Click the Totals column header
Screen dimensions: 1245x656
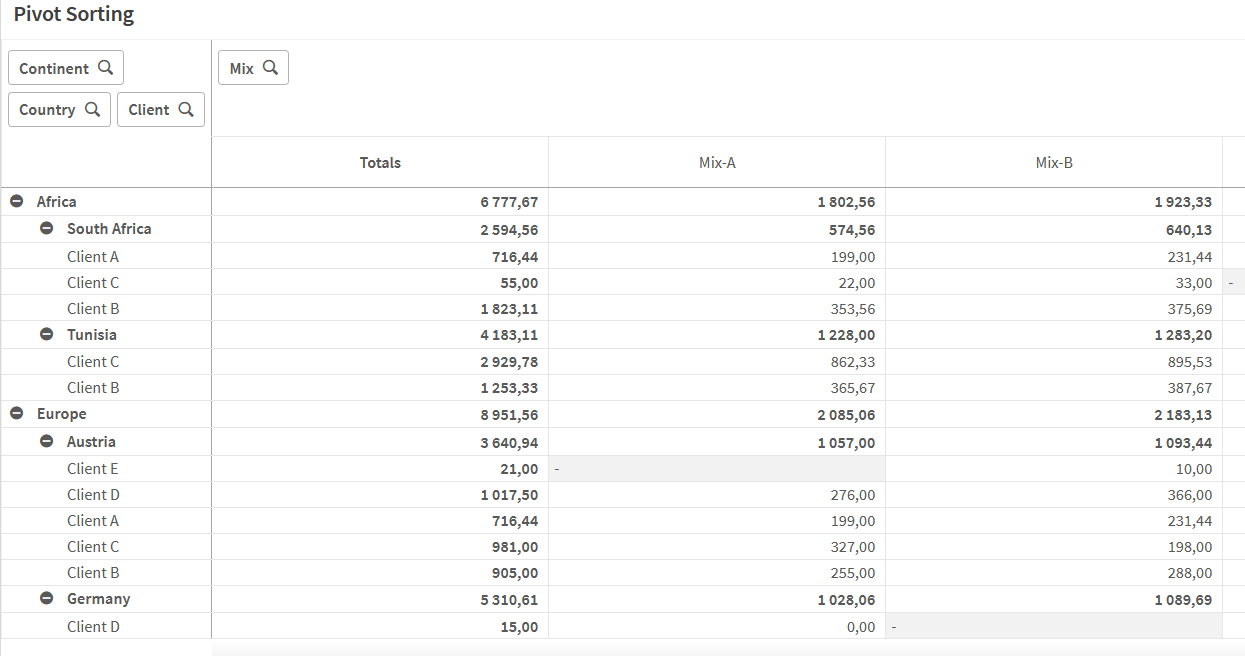(x=380, y=163)
